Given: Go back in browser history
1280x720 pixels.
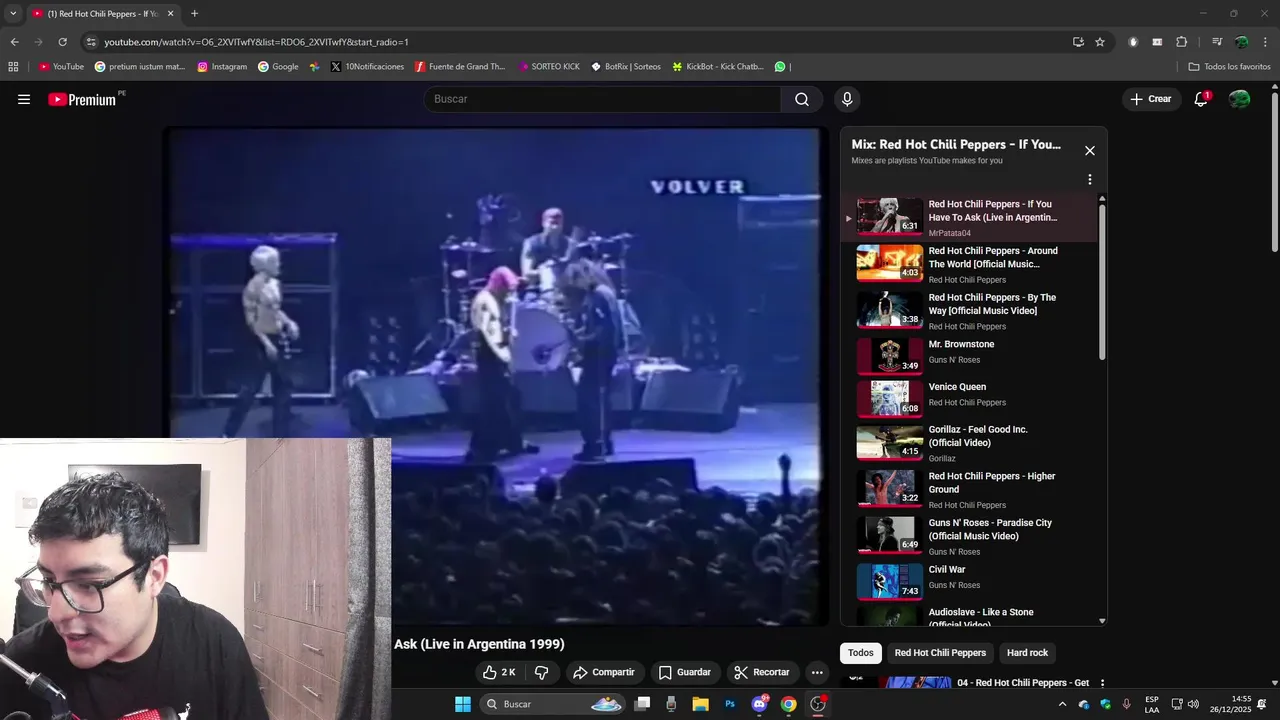Looking at the screenshot, I should coord(14,42).
